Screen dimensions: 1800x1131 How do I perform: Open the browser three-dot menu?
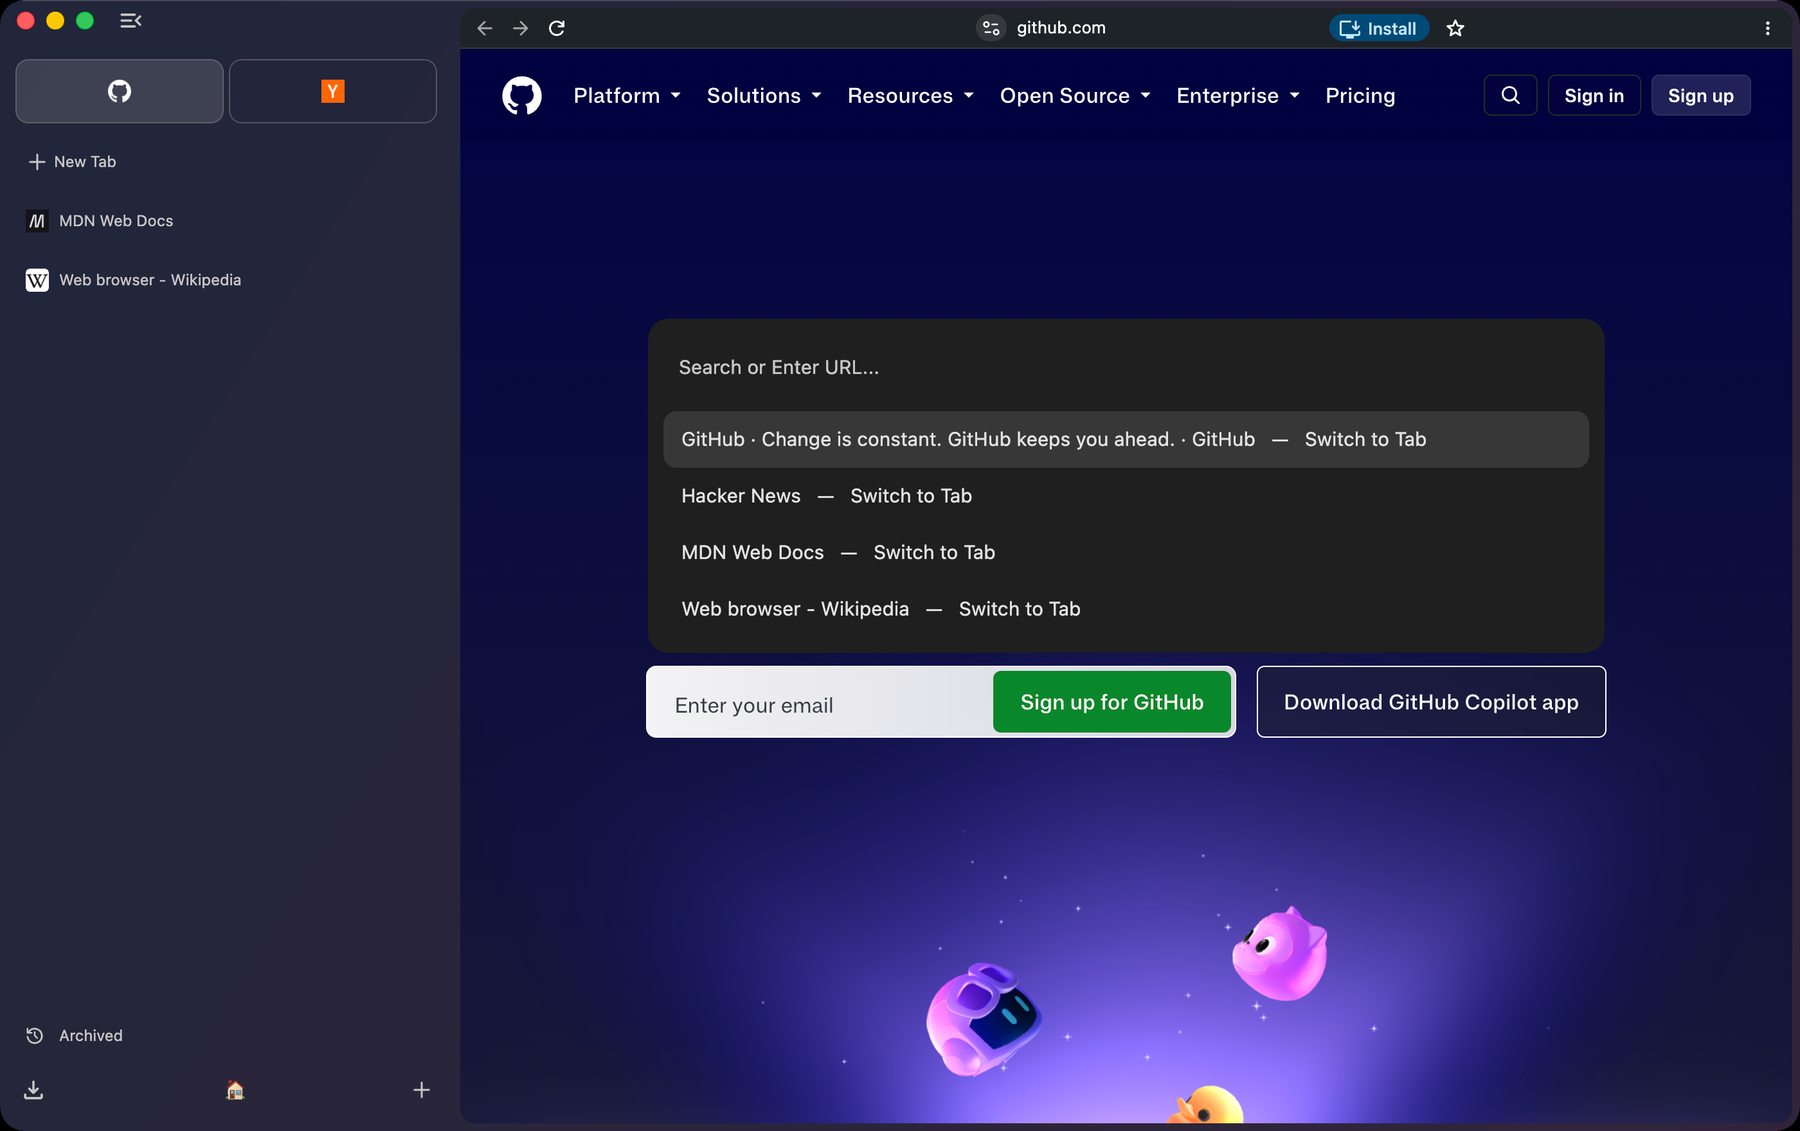click(x=1767, y=28)
